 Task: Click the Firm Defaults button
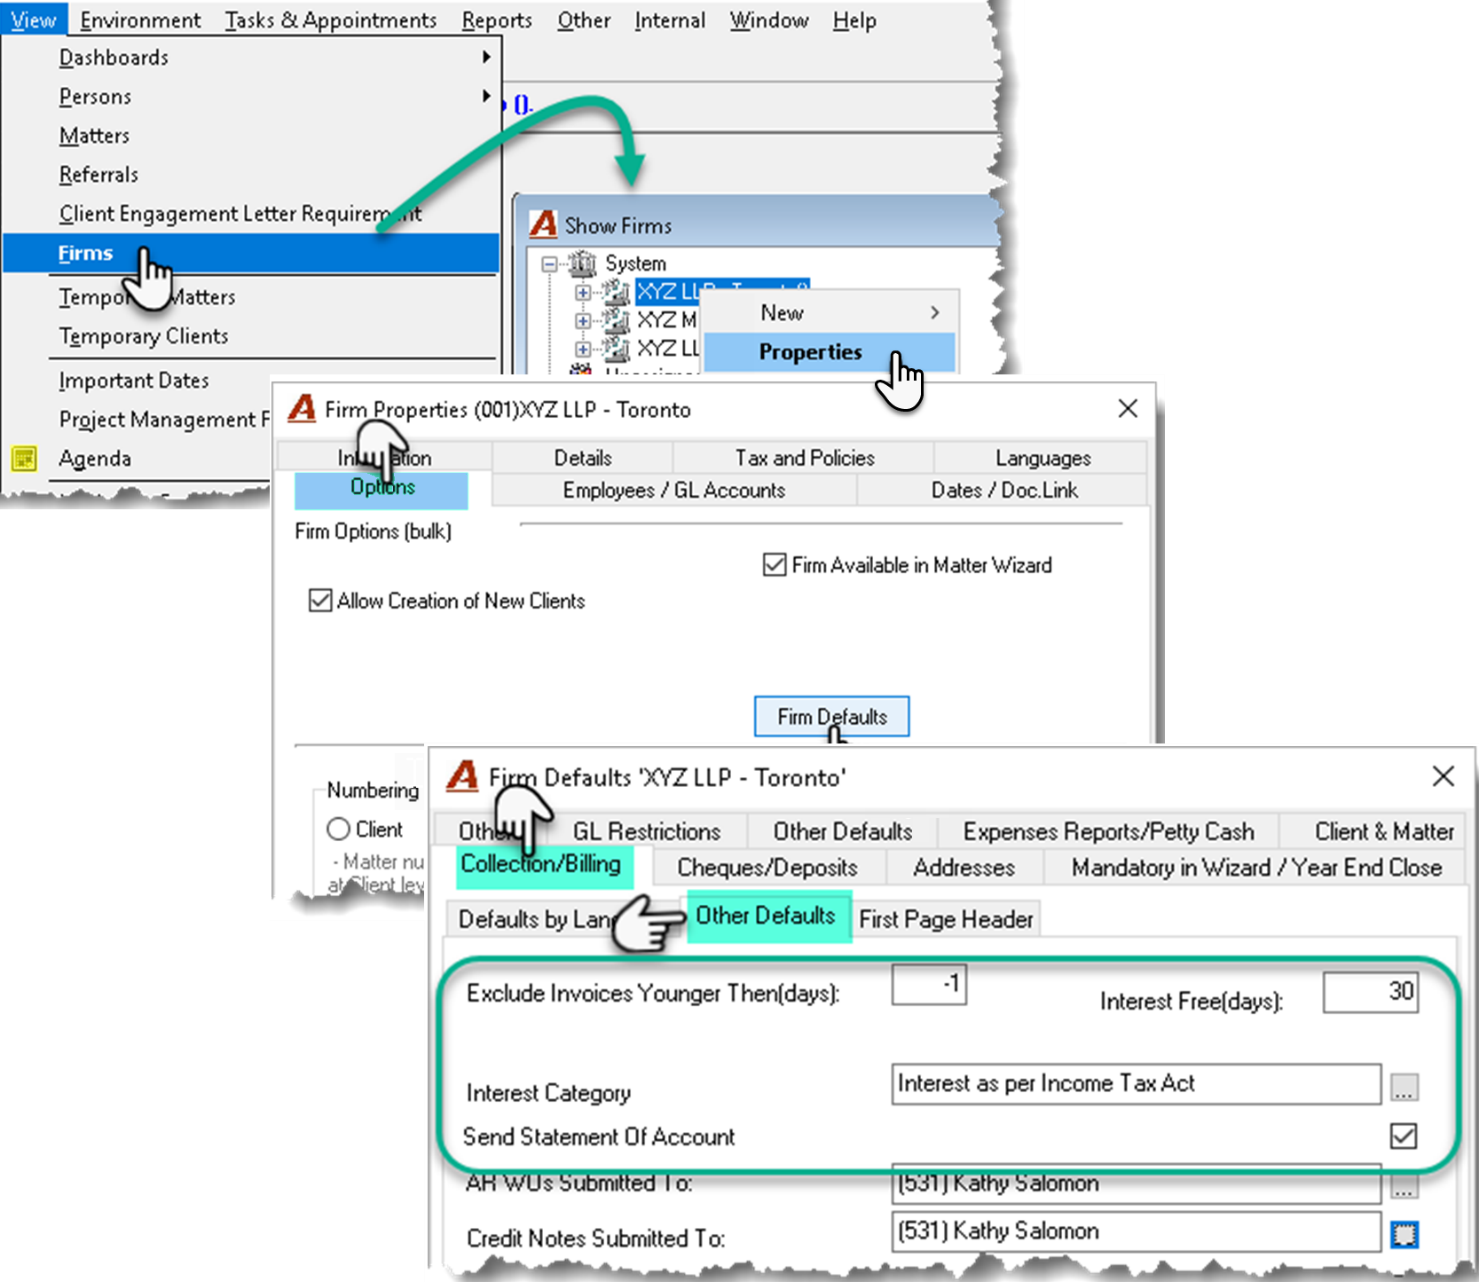(x=832, y=716)
